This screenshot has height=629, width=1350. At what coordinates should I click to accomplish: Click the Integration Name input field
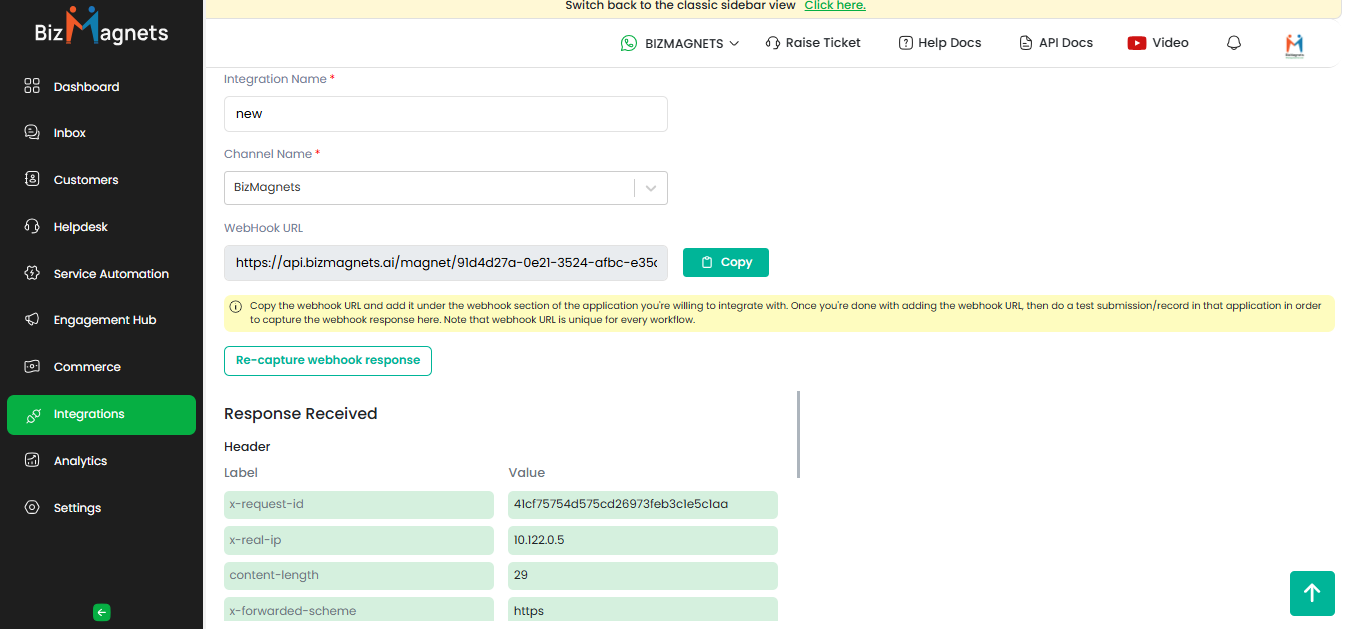pos(445,114)
